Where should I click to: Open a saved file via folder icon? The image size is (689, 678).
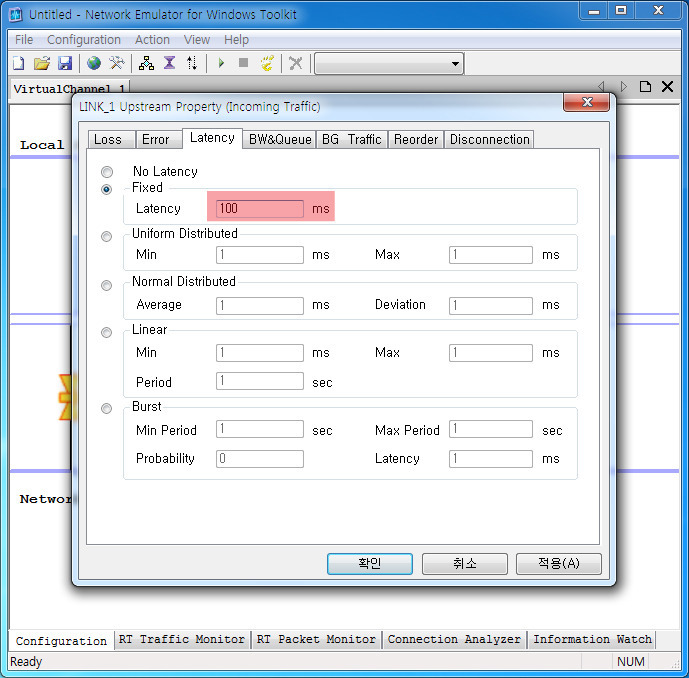[42, 63]
